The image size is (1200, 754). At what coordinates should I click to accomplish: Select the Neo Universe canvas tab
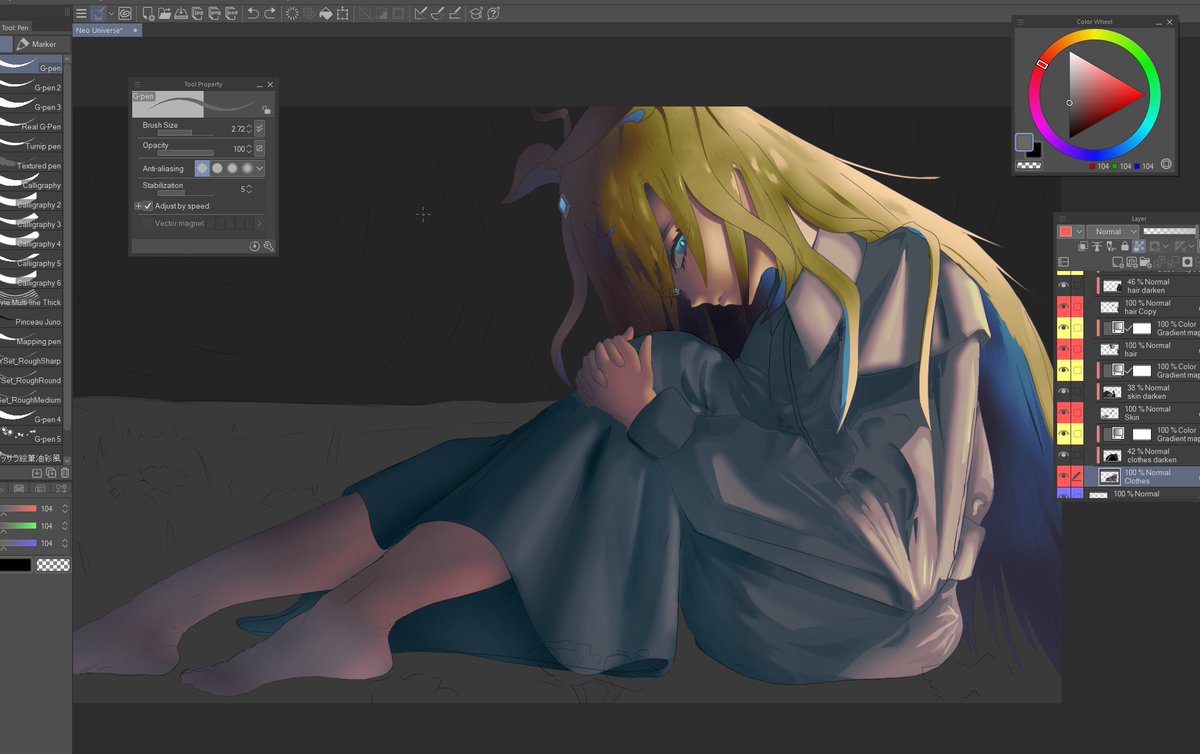[99, 31]
